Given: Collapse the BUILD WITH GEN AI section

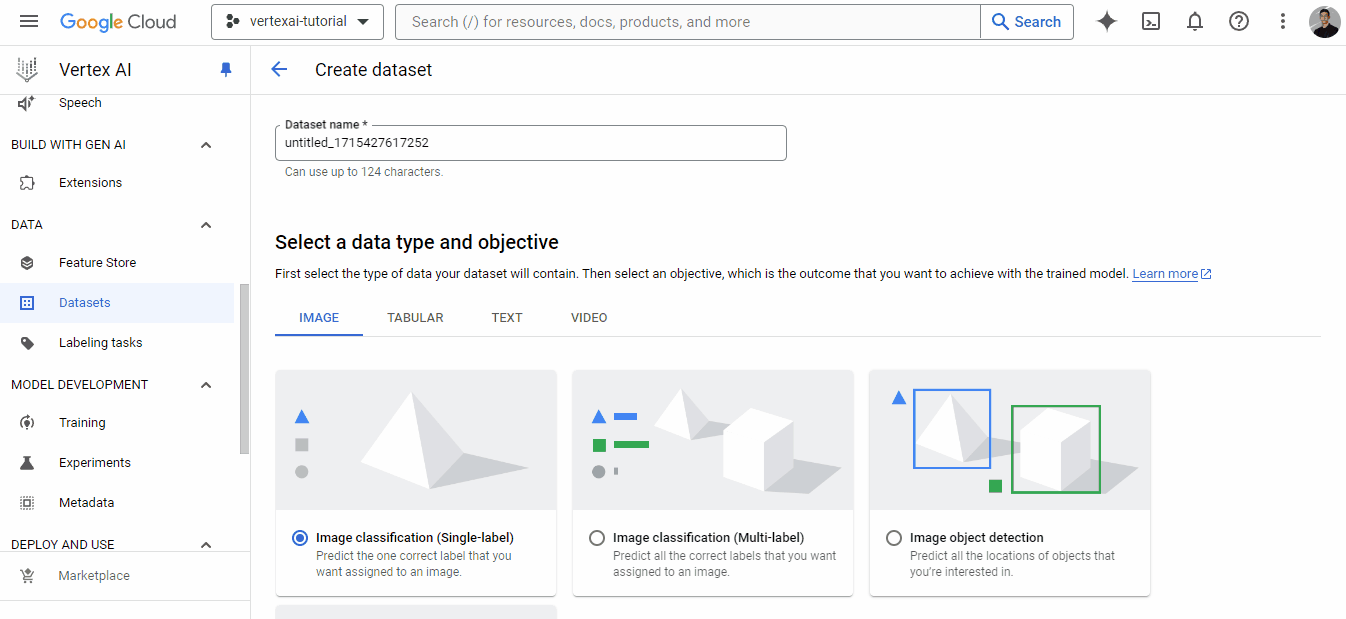Looking at the screenshot, I should pyautogui.click(x=206, y=145).
